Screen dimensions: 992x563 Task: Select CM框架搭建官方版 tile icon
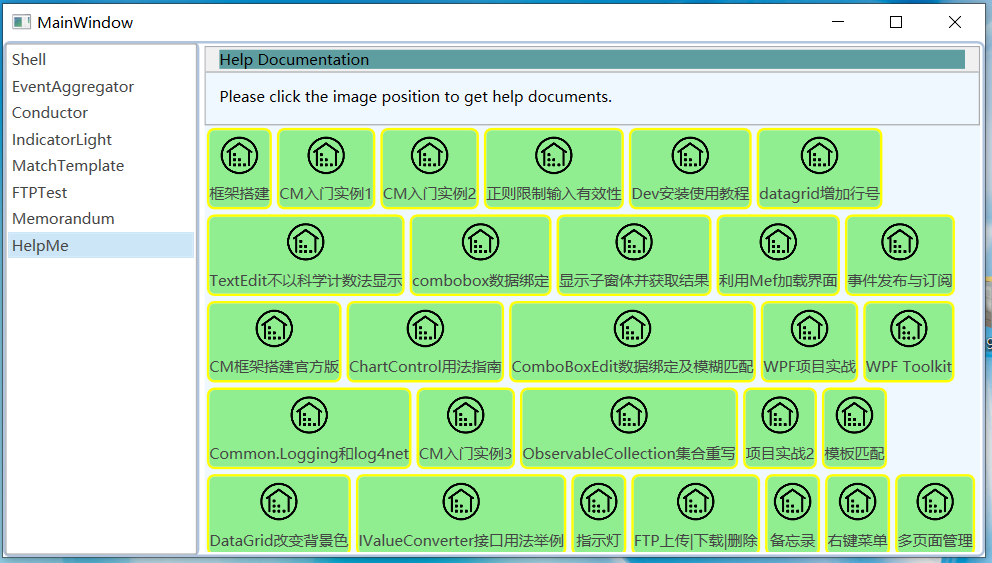[274, 329]
